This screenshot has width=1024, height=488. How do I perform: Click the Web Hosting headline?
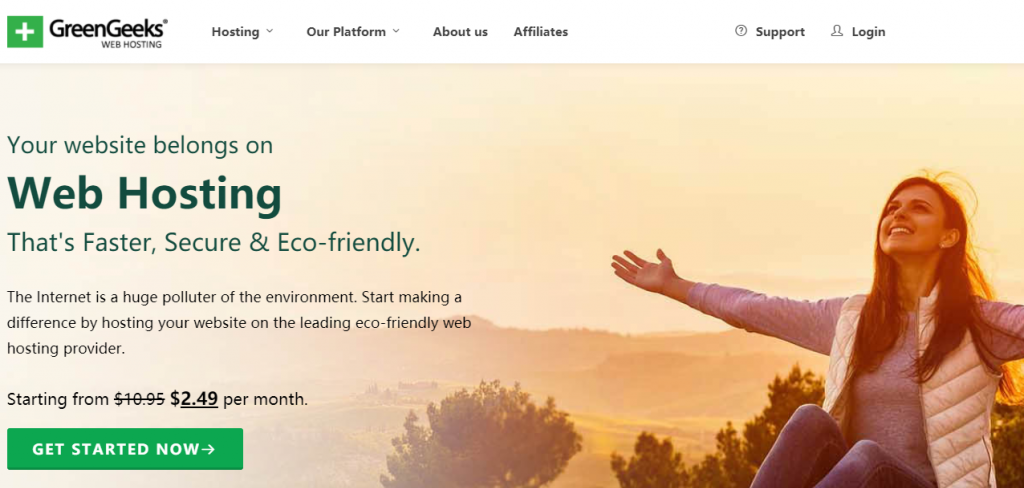(x=144, y=195)
